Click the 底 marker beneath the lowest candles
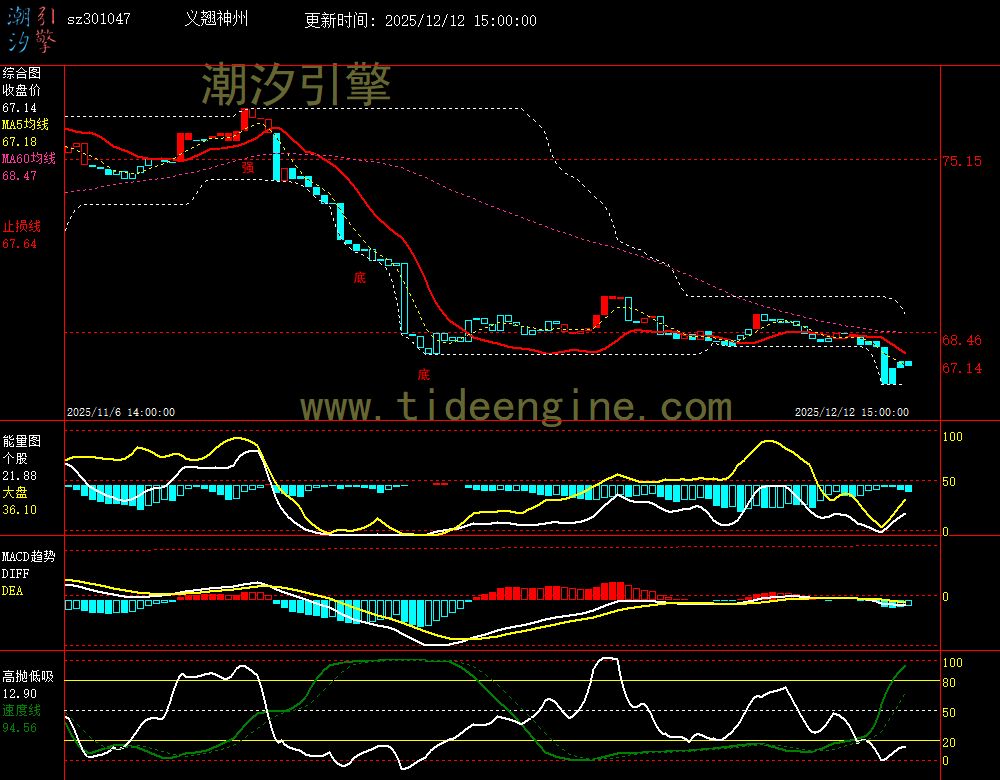The height and width of the screenshot is (780, 1000). (x=423, y=375)
